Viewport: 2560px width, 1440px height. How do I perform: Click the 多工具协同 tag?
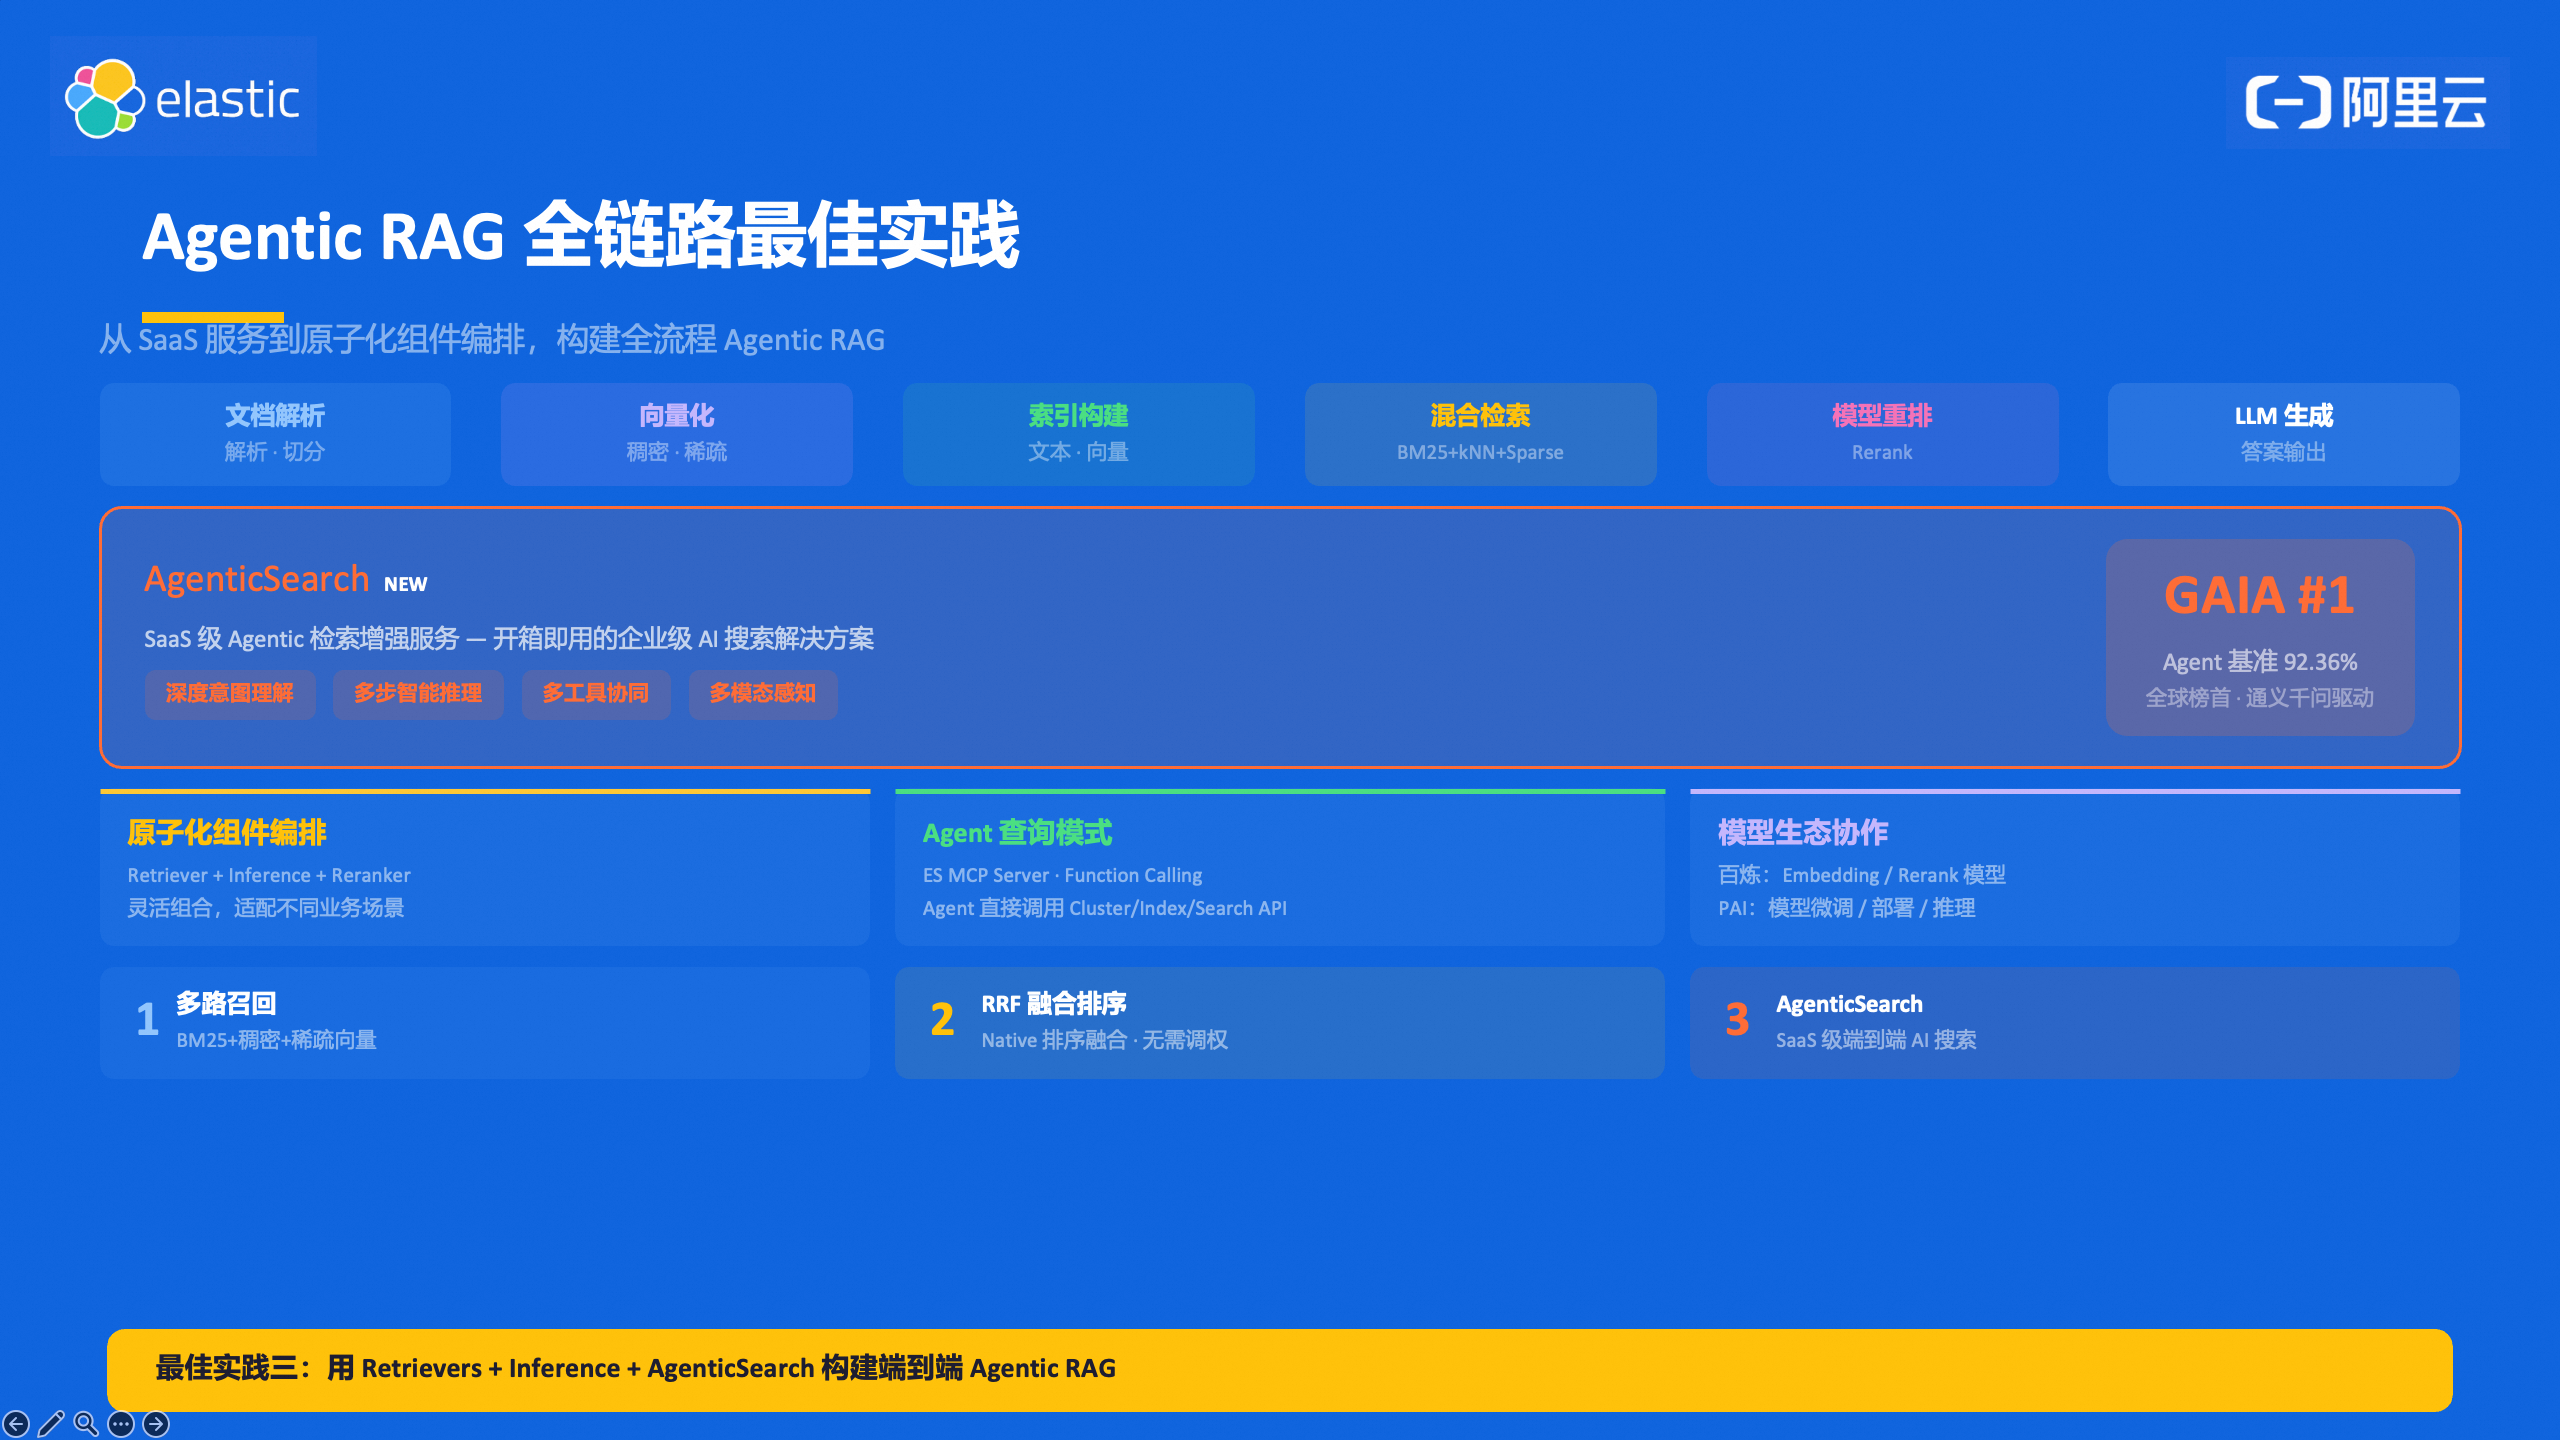(596, 694)
